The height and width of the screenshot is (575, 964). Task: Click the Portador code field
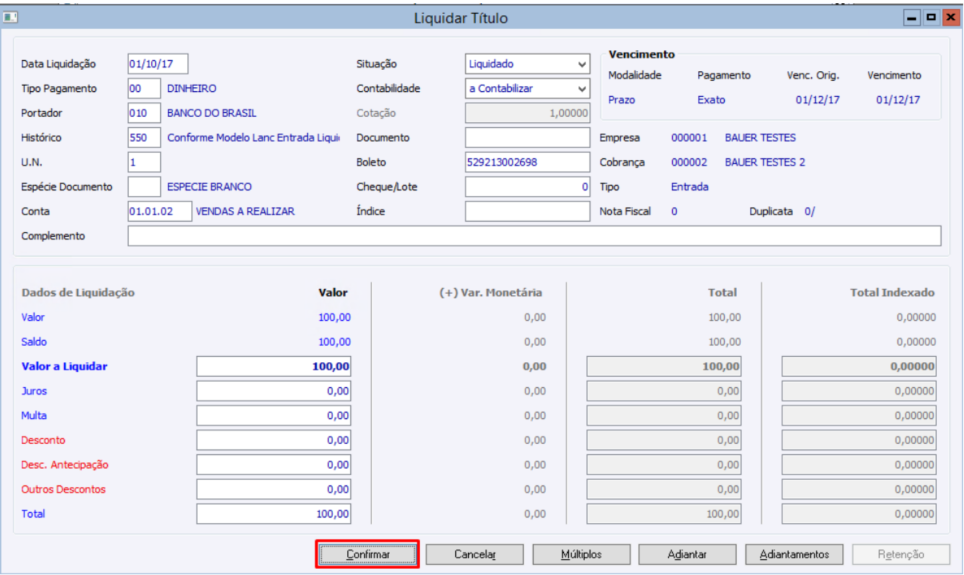[144, 113]
